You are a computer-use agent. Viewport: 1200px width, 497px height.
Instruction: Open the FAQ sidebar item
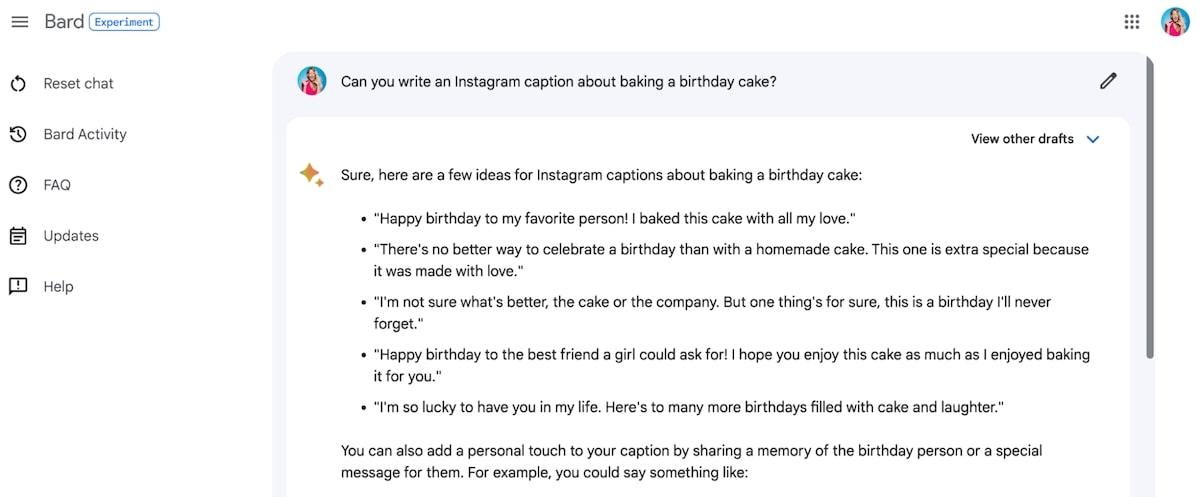[x=57, y=185]
